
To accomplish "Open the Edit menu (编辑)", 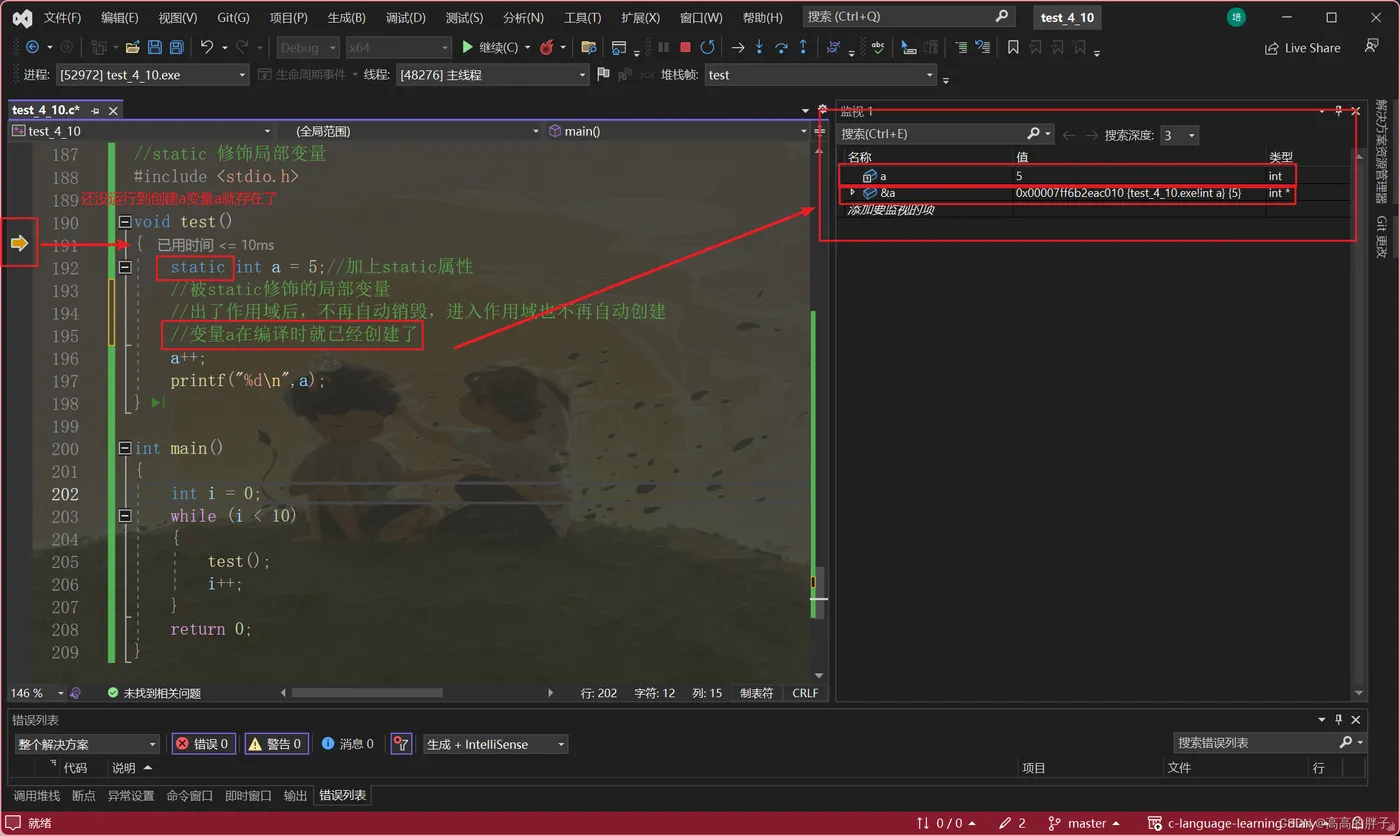I will pyautogui.click(x=120, y=18).
